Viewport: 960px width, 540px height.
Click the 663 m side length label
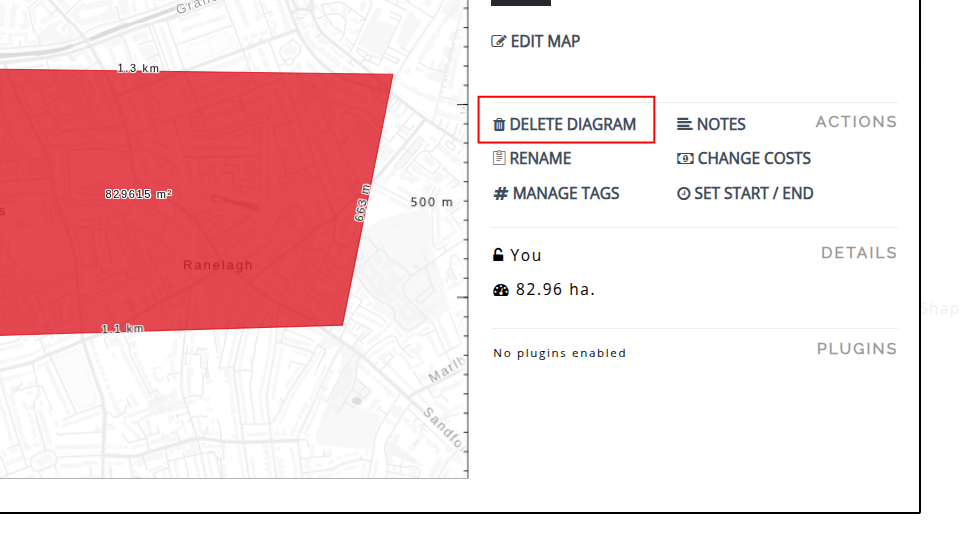362,202
